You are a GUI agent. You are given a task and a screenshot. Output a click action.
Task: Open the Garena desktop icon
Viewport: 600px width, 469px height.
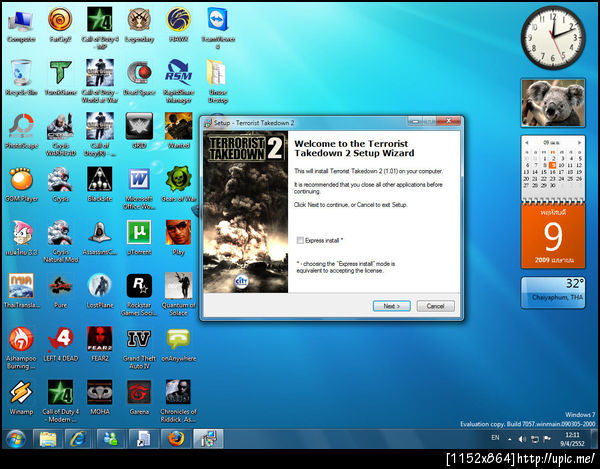139,398
